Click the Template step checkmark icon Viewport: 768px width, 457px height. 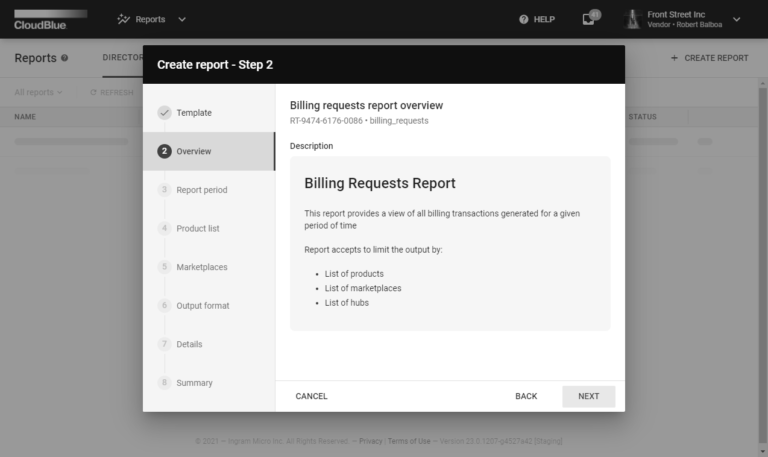click(165, 113)
